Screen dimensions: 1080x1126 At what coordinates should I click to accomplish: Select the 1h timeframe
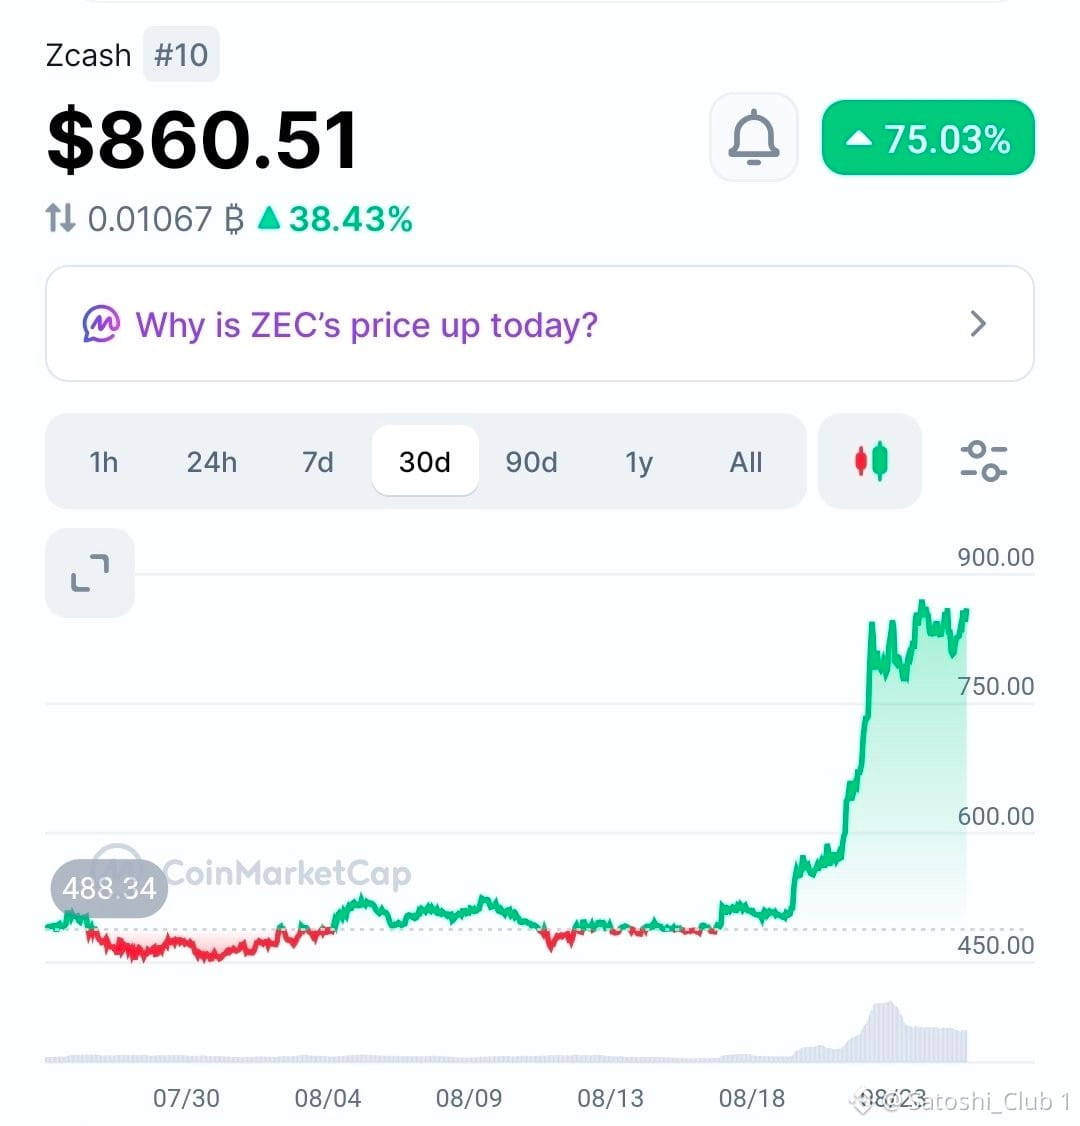[103, 462]
